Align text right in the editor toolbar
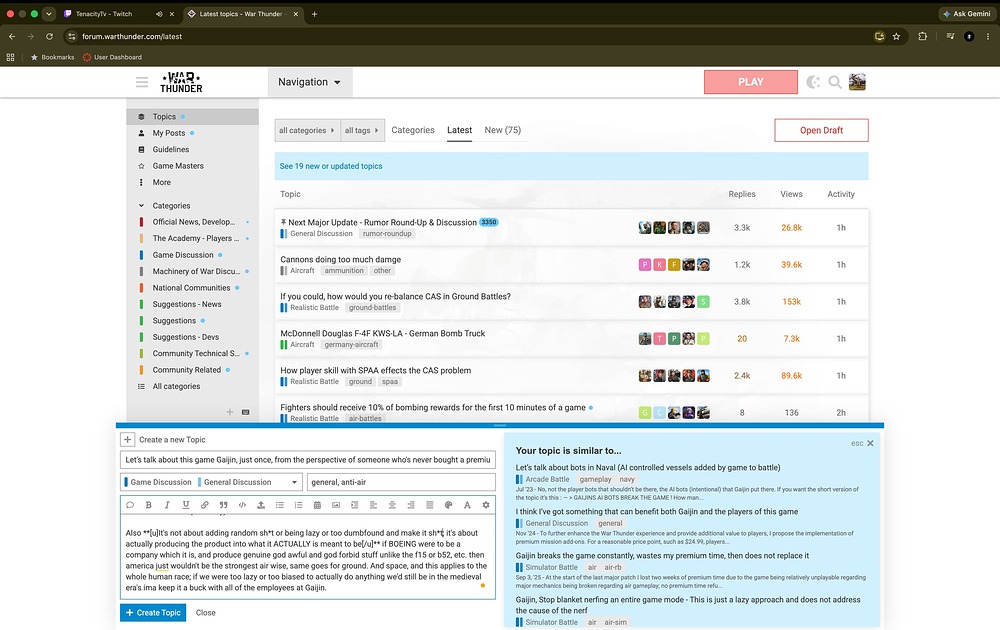 (x=411, y=504)
